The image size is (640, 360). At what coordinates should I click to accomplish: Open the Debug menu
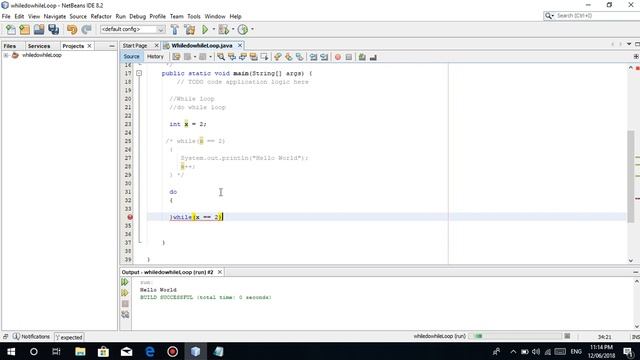(138, 16)
